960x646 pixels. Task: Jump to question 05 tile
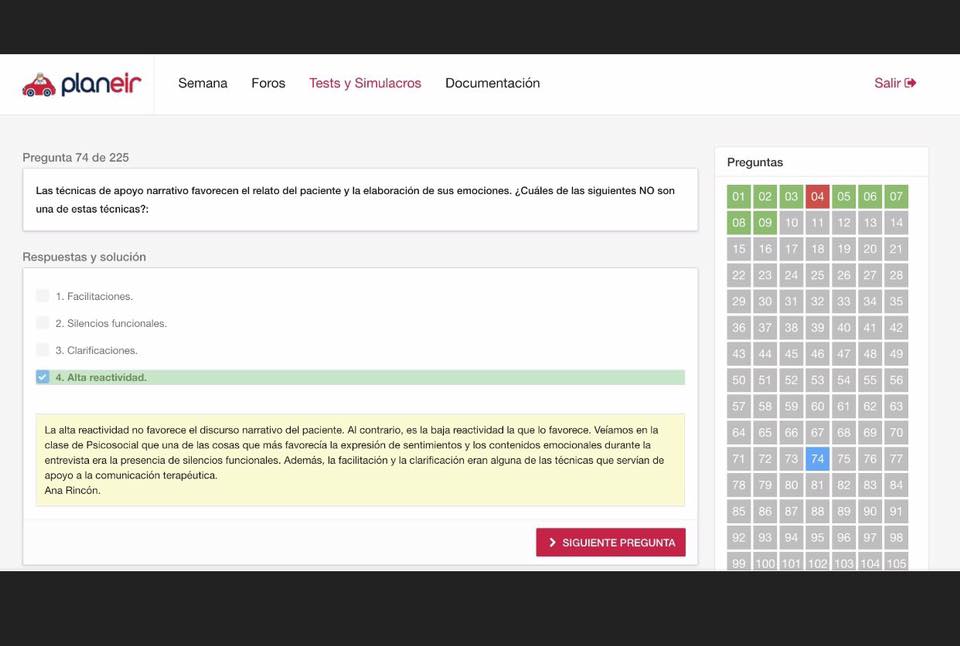[x=844, y=197]
